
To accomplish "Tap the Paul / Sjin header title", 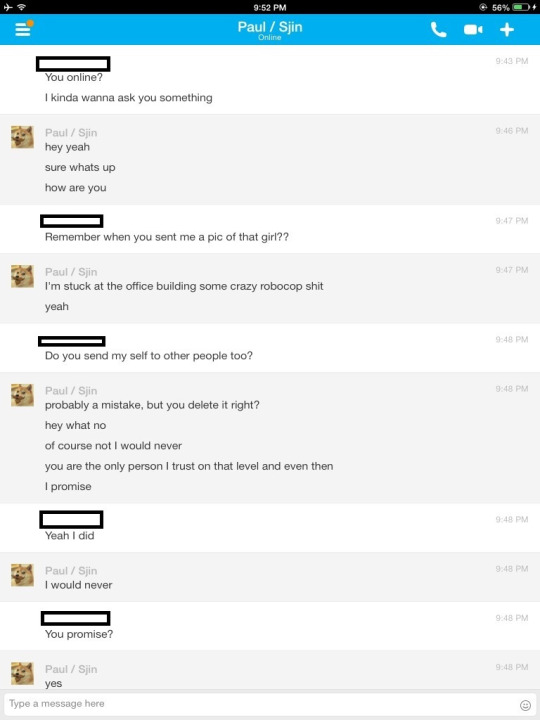I will click(x=270, y=27).
